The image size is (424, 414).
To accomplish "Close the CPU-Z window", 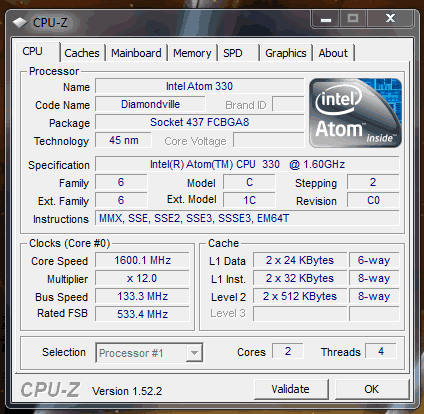I will tap(390, 19).
